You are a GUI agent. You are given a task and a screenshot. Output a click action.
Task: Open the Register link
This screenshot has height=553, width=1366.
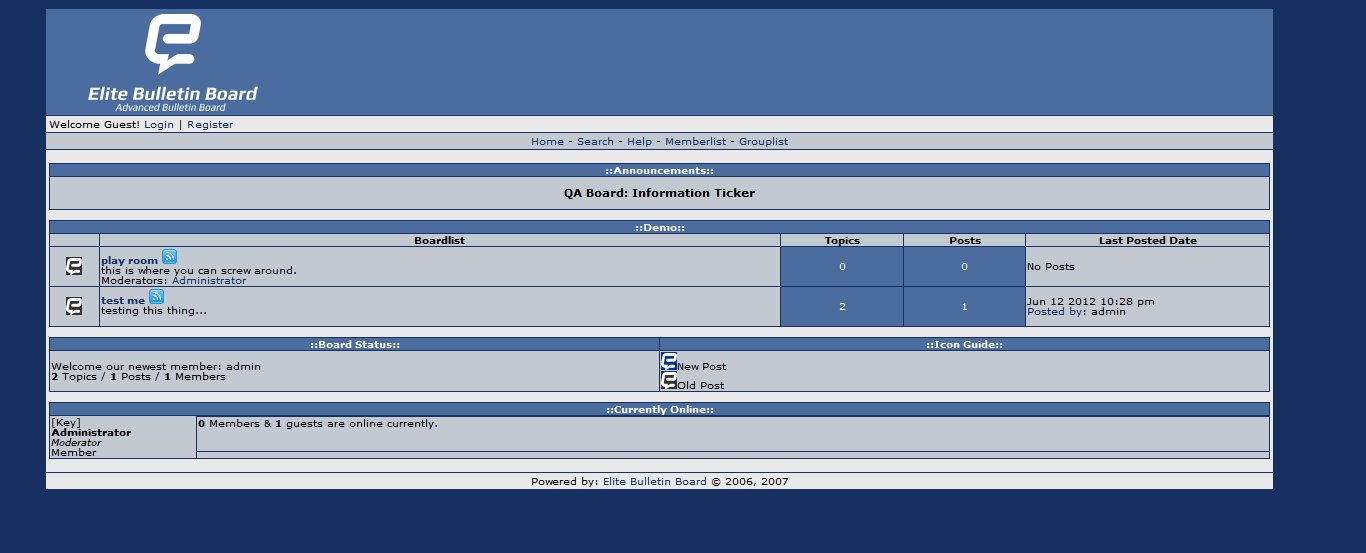(x=210, y=125)
